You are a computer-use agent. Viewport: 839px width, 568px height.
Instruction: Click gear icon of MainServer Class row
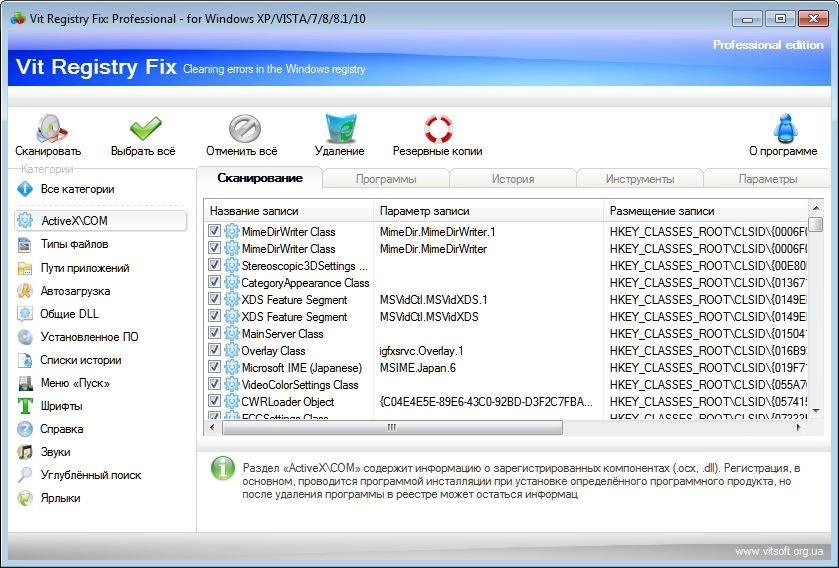(232, 334)
